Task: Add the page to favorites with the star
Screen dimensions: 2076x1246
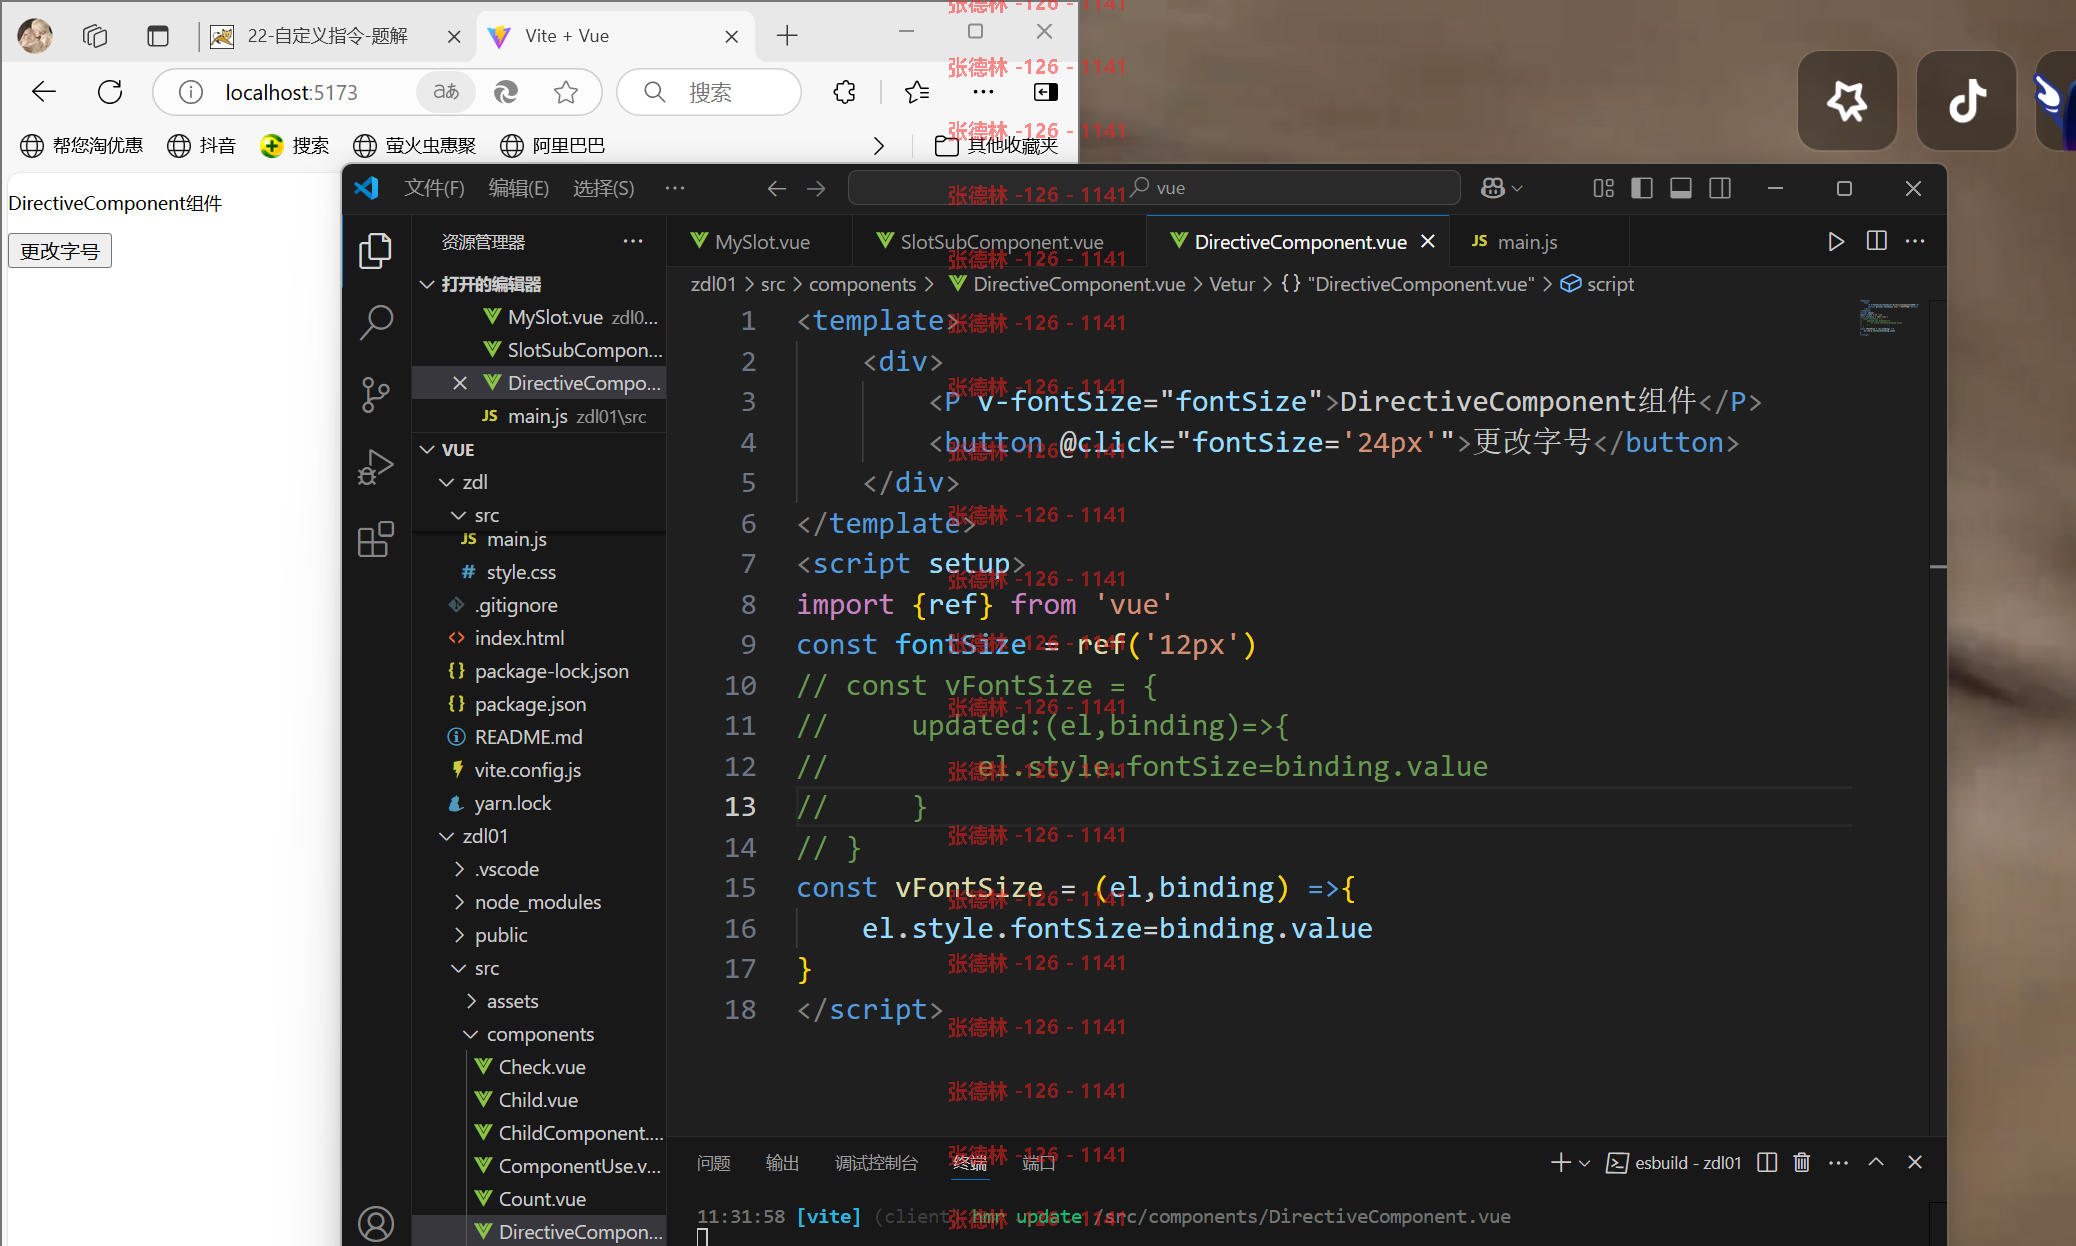Action: [566, 92]
